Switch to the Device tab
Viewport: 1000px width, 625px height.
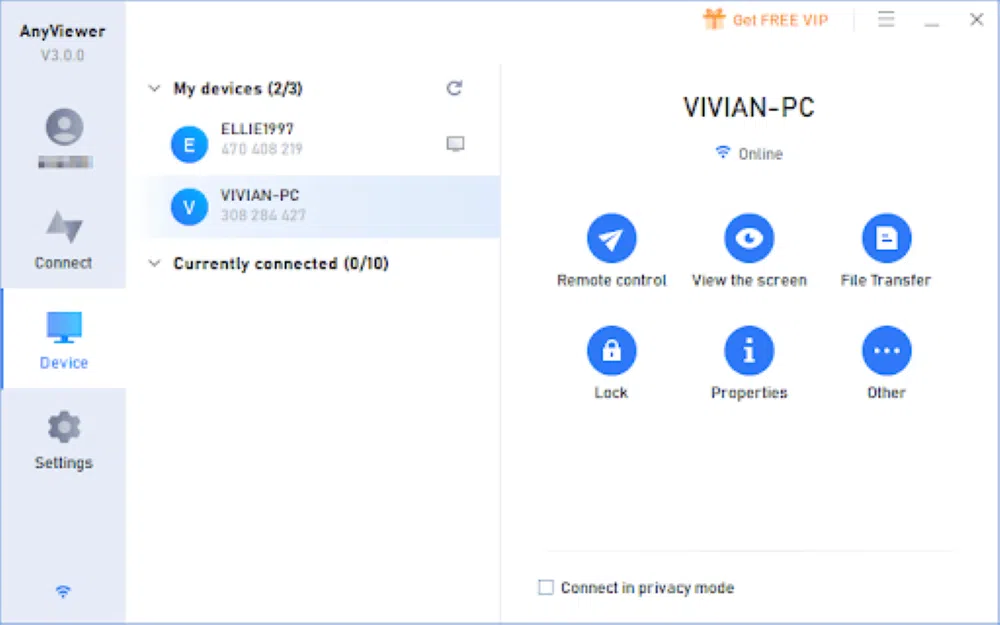(64, 339)
